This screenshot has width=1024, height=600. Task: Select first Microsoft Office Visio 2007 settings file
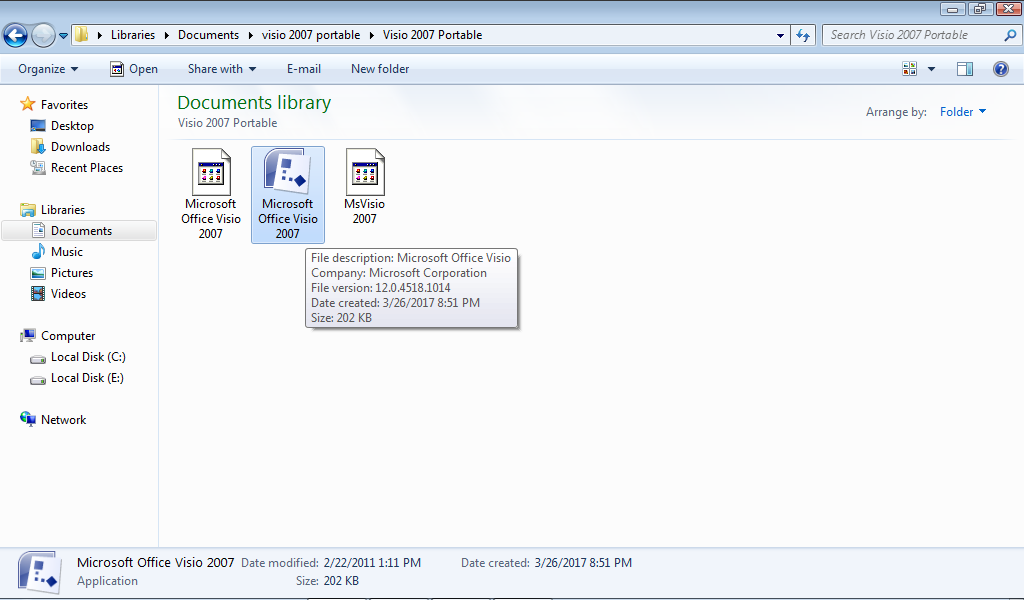(210, 195)
